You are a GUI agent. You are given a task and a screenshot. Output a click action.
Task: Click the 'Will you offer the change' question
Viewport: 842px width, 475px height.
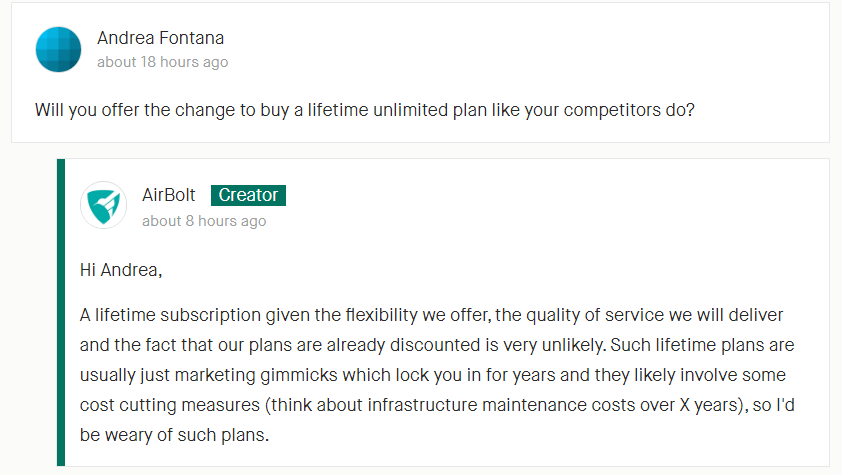point(365,110)
